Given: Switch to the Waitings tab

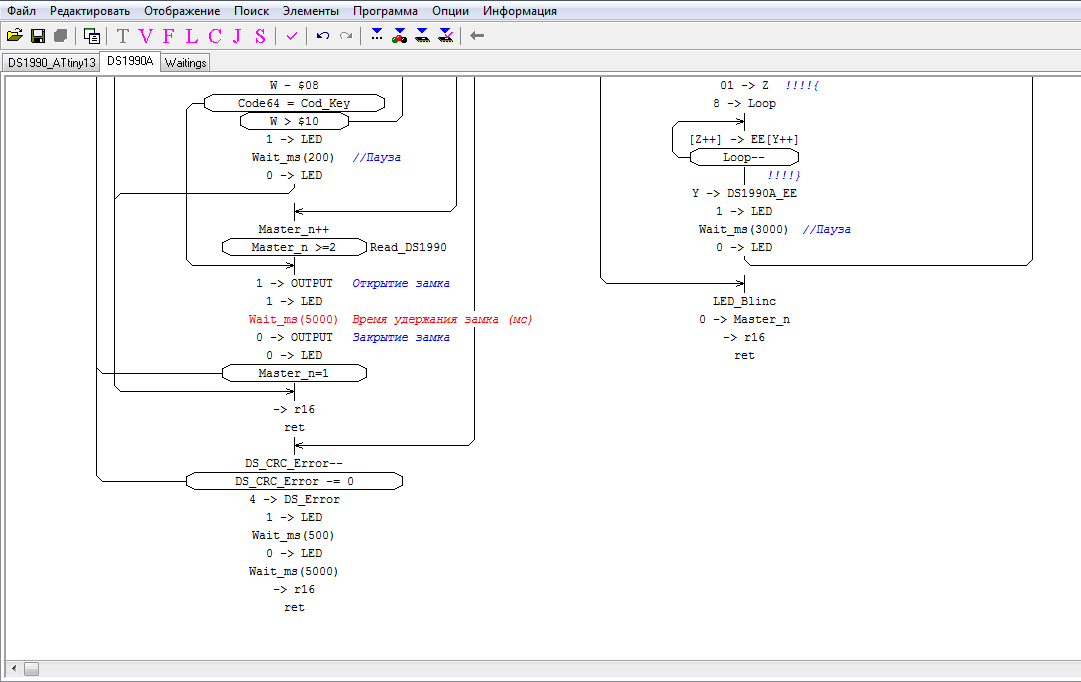Looking at the screenshot, I should [185, 62].
